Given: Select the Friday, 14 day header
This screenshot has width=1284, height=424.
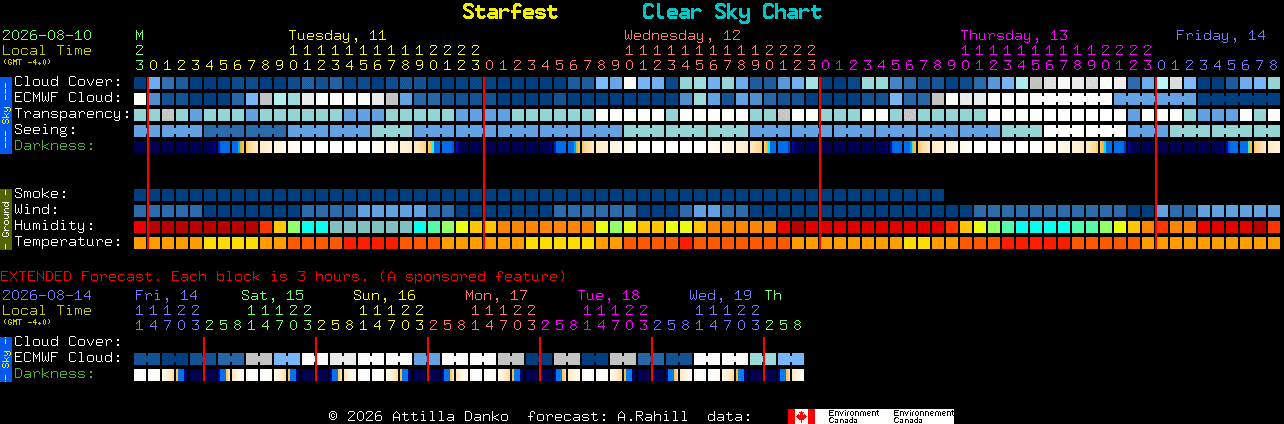Looking at the screenshot, I should click(1221, 35).
